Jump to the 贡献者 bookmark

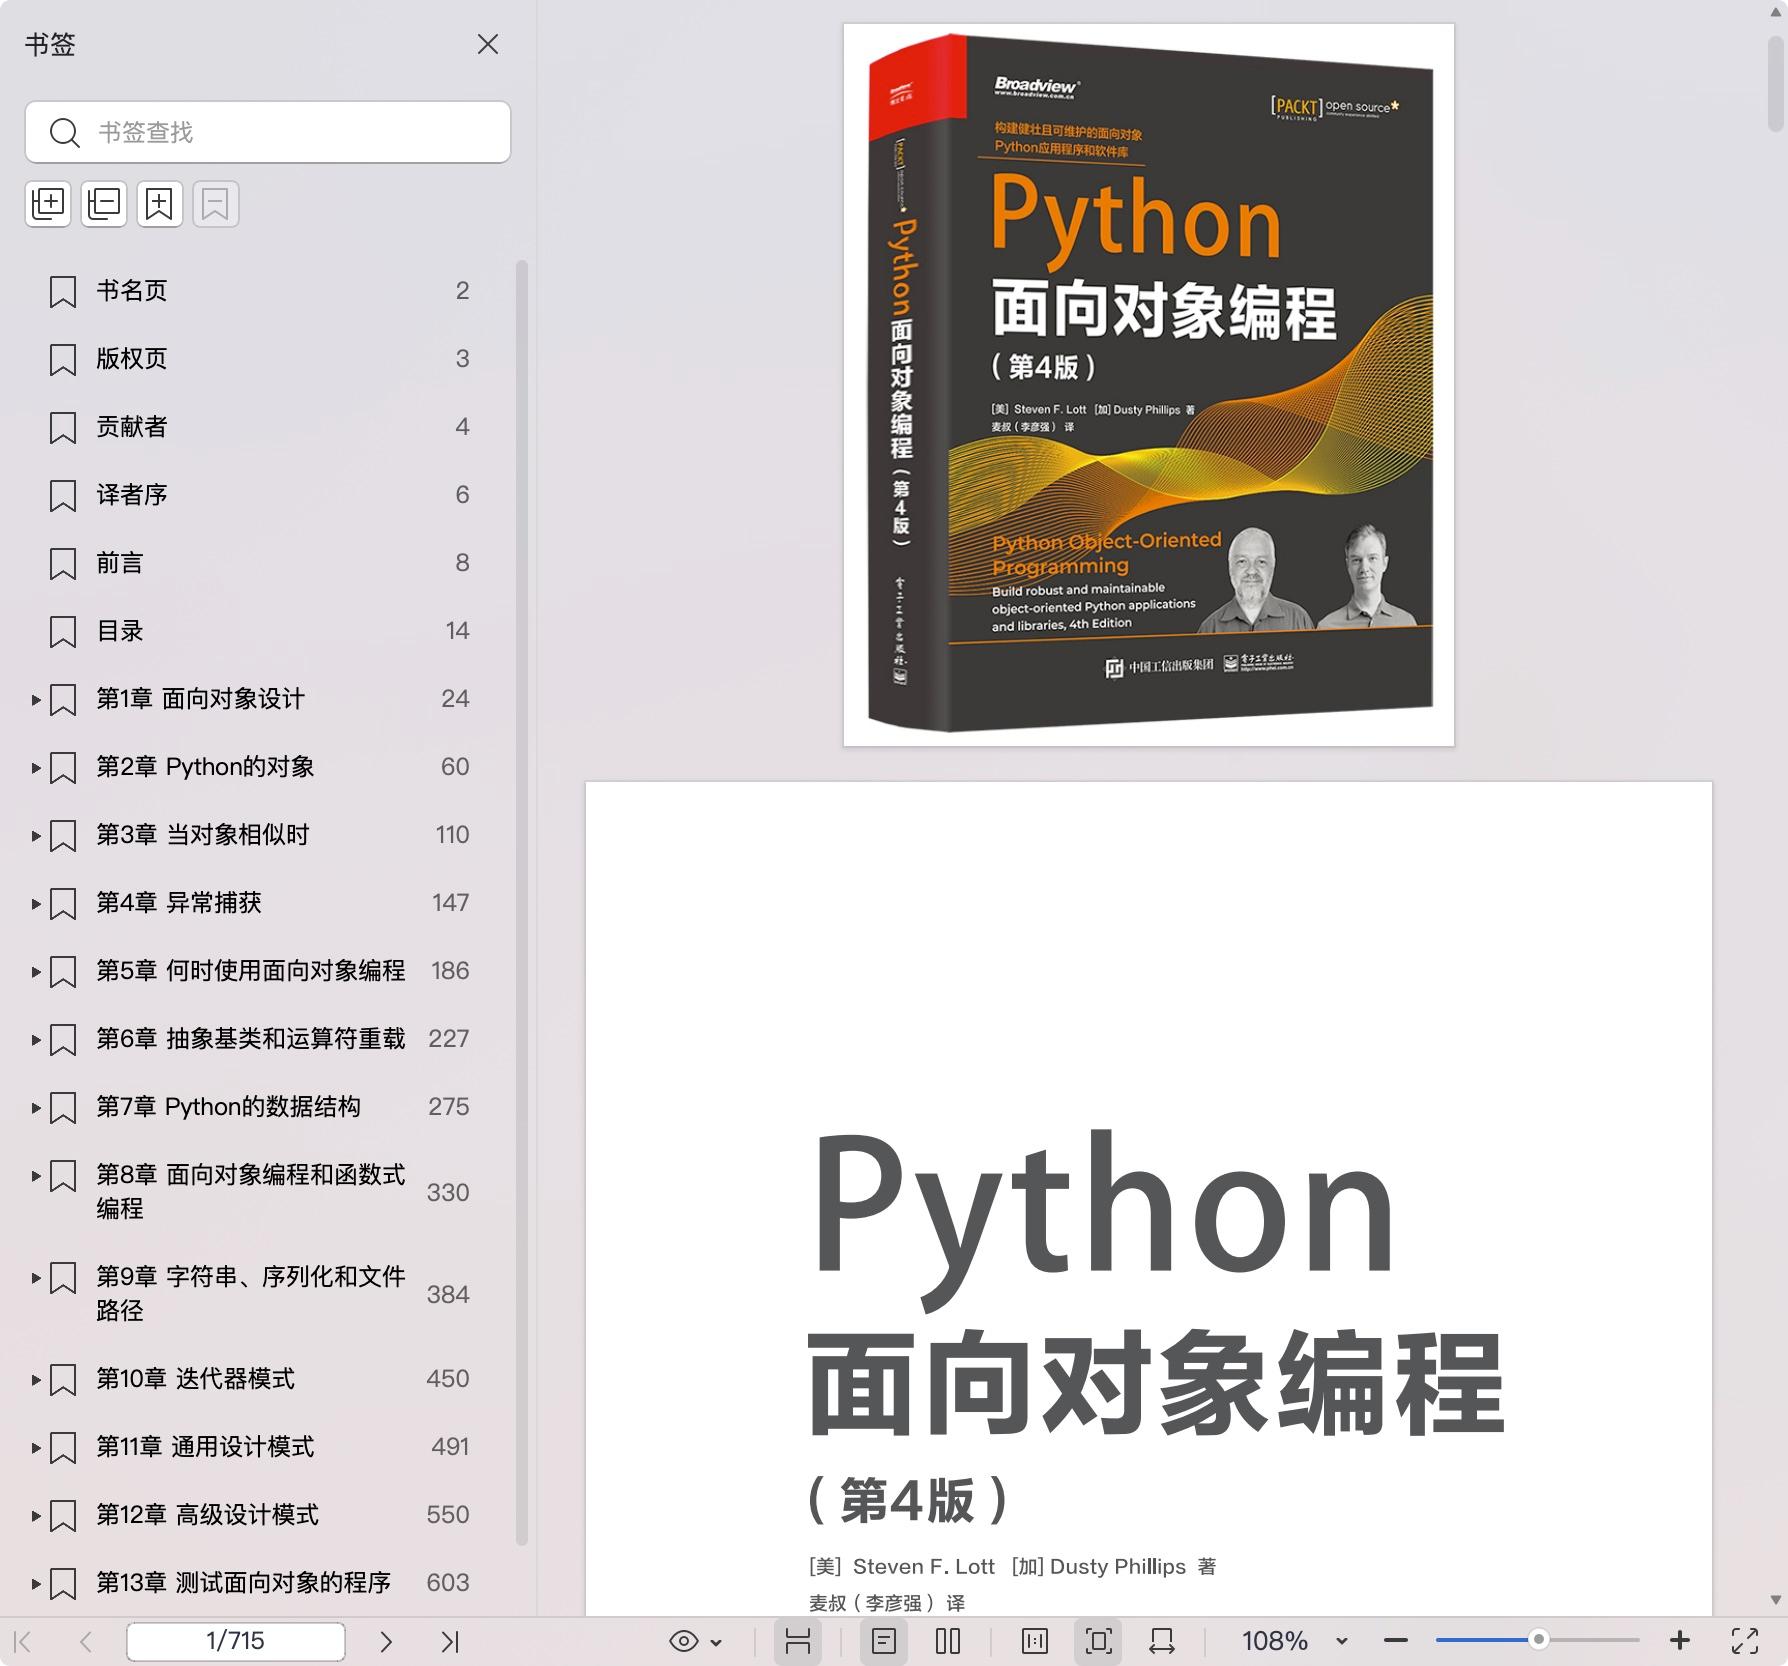[x=131, y=427]
